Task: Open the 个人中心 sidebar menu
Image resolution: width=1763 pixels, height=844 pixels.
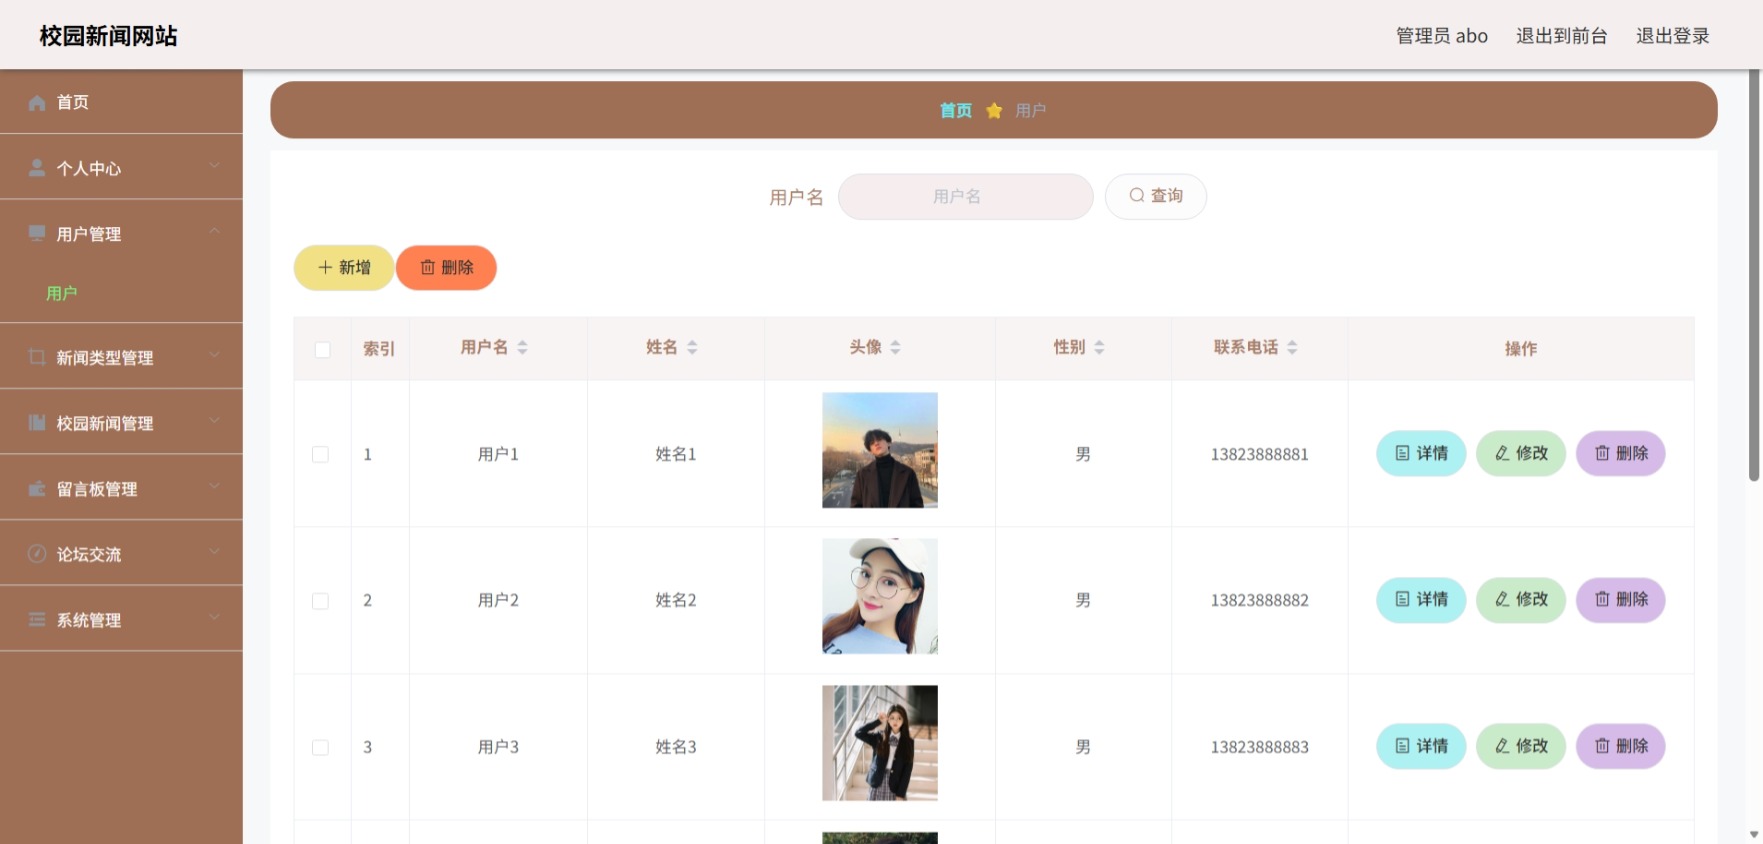Action: pyautogui.click(x=121, y=168)
